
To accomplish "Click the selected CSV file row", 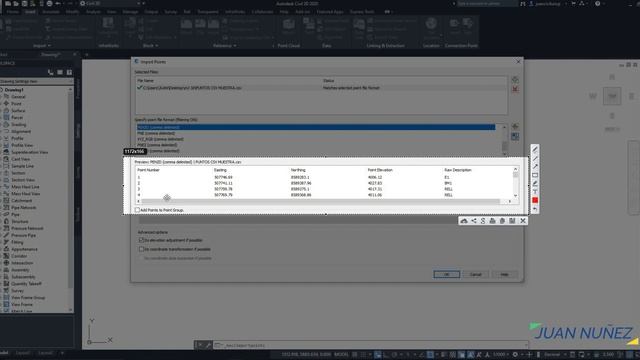I will (x=321, y=88).
